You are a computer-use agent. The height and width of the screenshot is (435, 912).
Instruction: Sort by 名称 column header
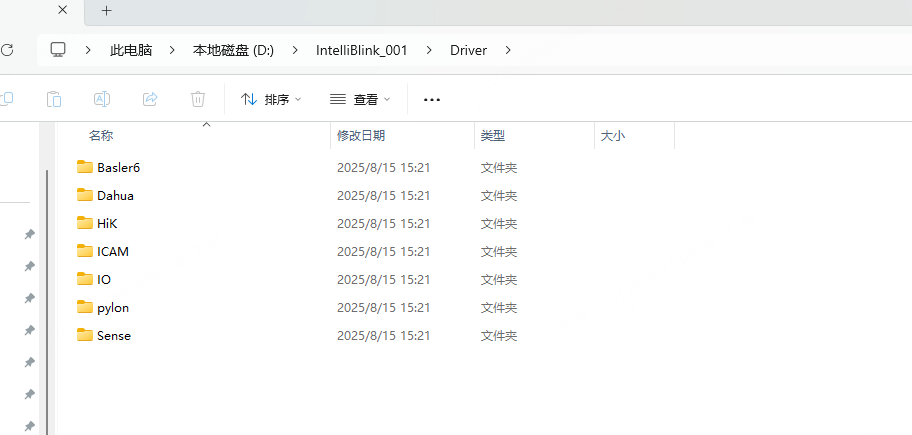coord(101,136)
